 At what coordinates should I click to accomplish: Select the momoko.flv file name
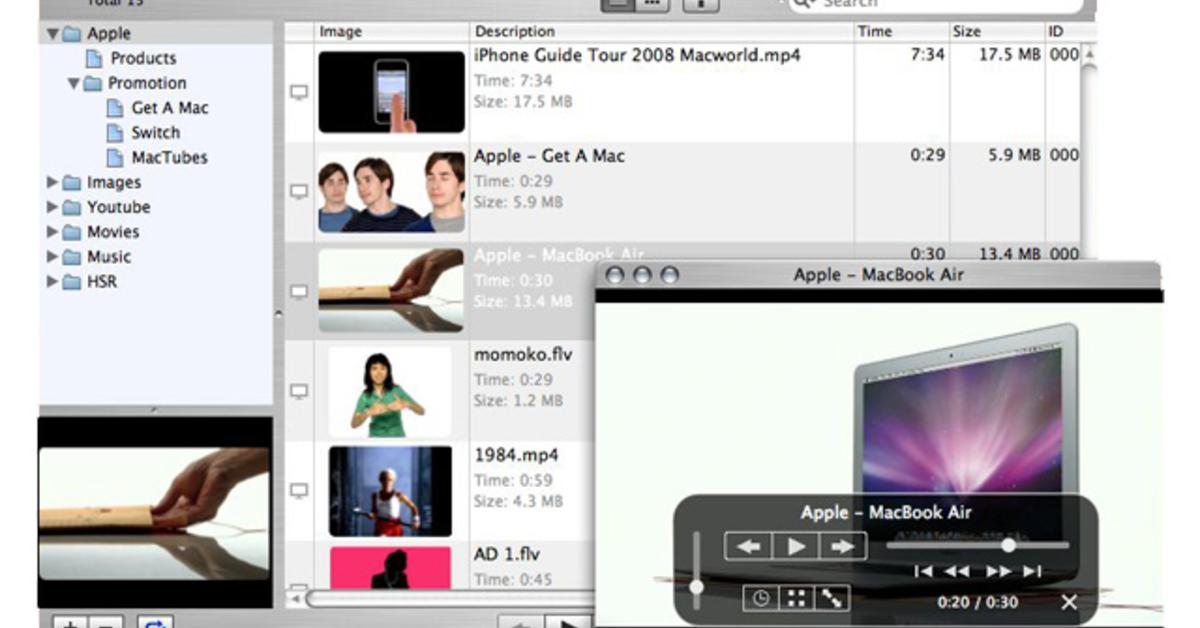[523, 355]
